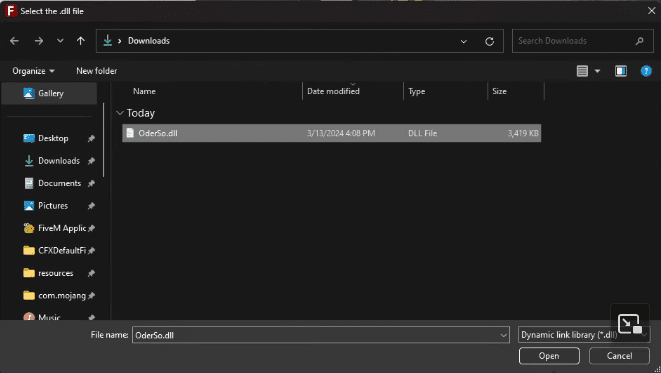Open Pictures in the sidebar
This screenshot has width=661, height=373.
click(53, 206)
